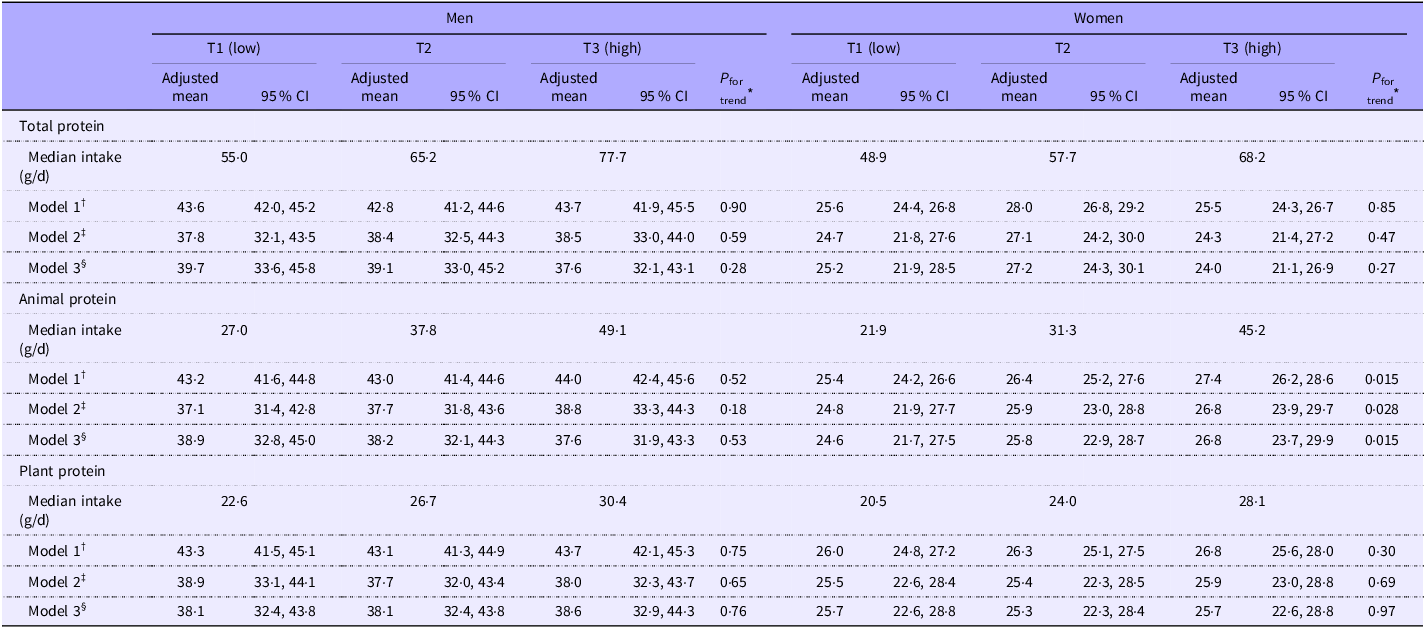Image resolution: width=1426 pixels, height=628 pixels.
Task: Select median intake value '24·0'
Action: click(1062, 501)
